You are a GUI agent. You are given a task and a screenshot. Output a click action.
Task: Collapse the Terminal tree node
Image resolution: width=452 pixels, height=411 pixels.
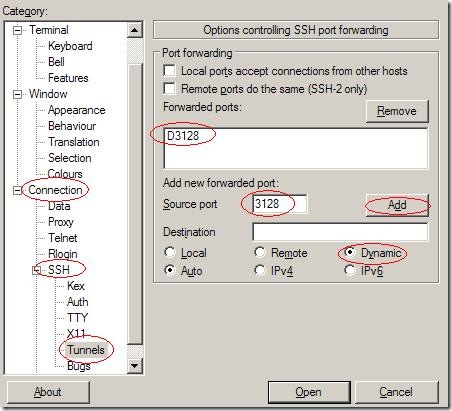point(17,31)
